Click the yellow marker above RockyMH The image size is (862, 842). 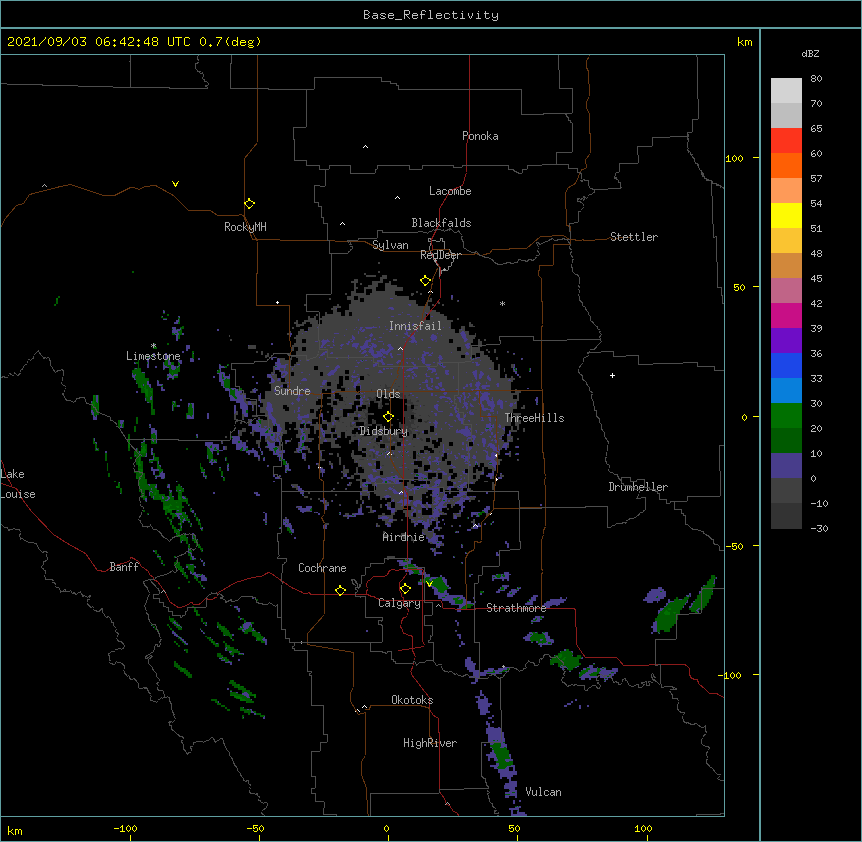[250, 204]
